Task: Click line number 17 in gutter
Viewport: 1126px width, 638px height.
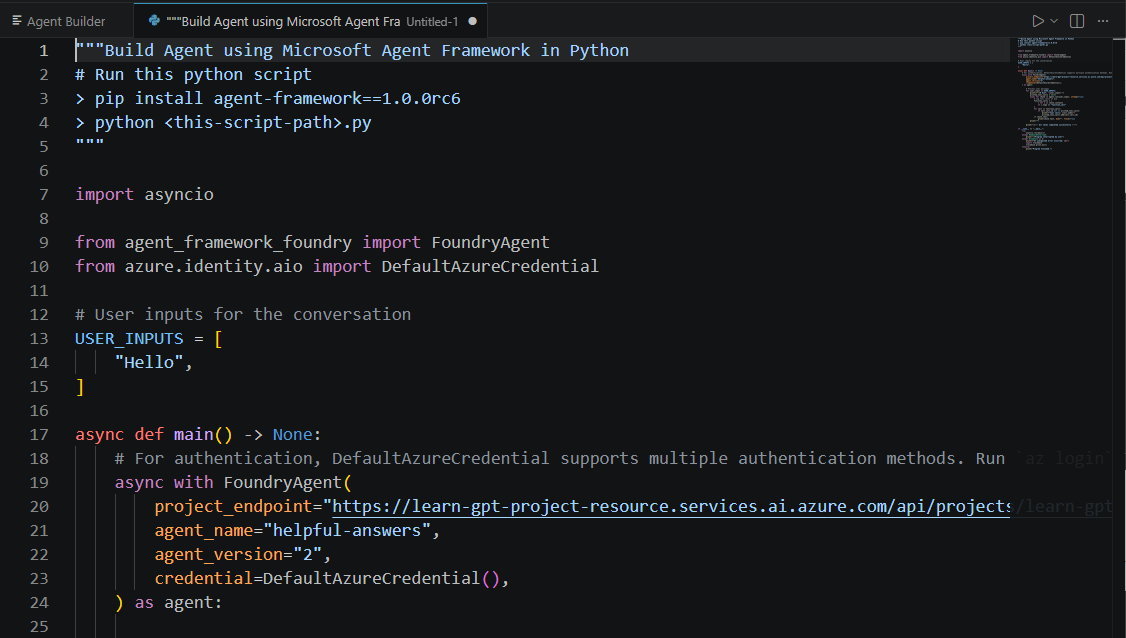Action: click(x=39, y=435)
